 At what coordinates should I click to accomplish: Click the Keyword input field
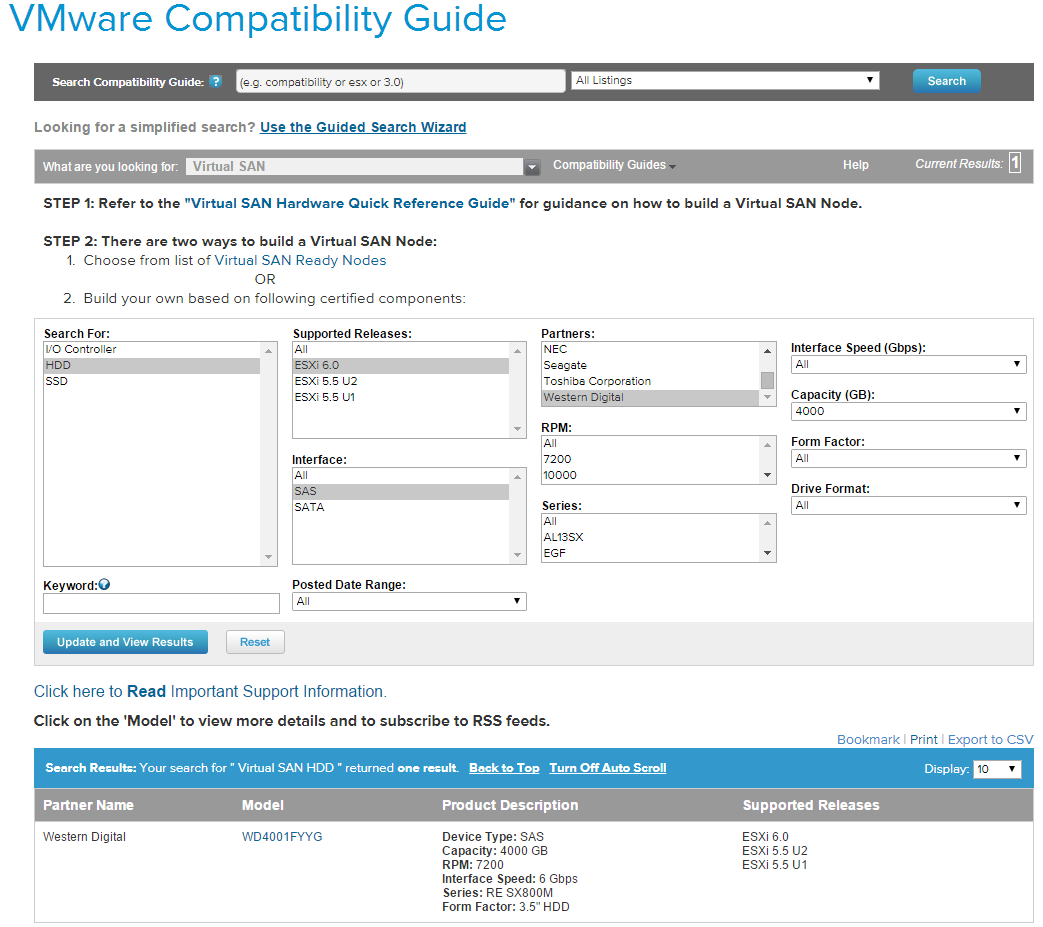click(161, 603)
